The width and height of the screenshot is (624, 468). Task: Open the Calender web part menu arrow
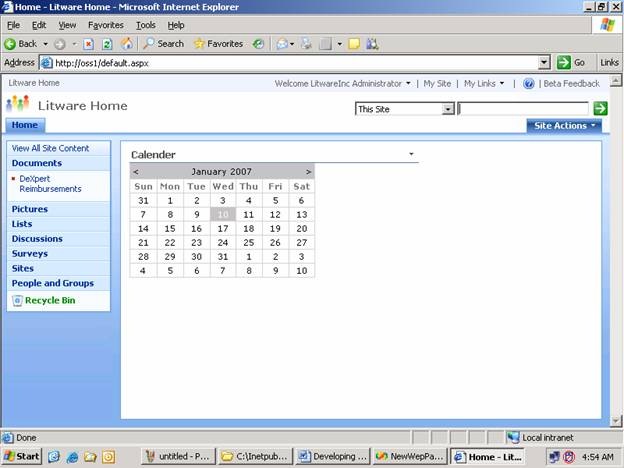click(411, 154)
